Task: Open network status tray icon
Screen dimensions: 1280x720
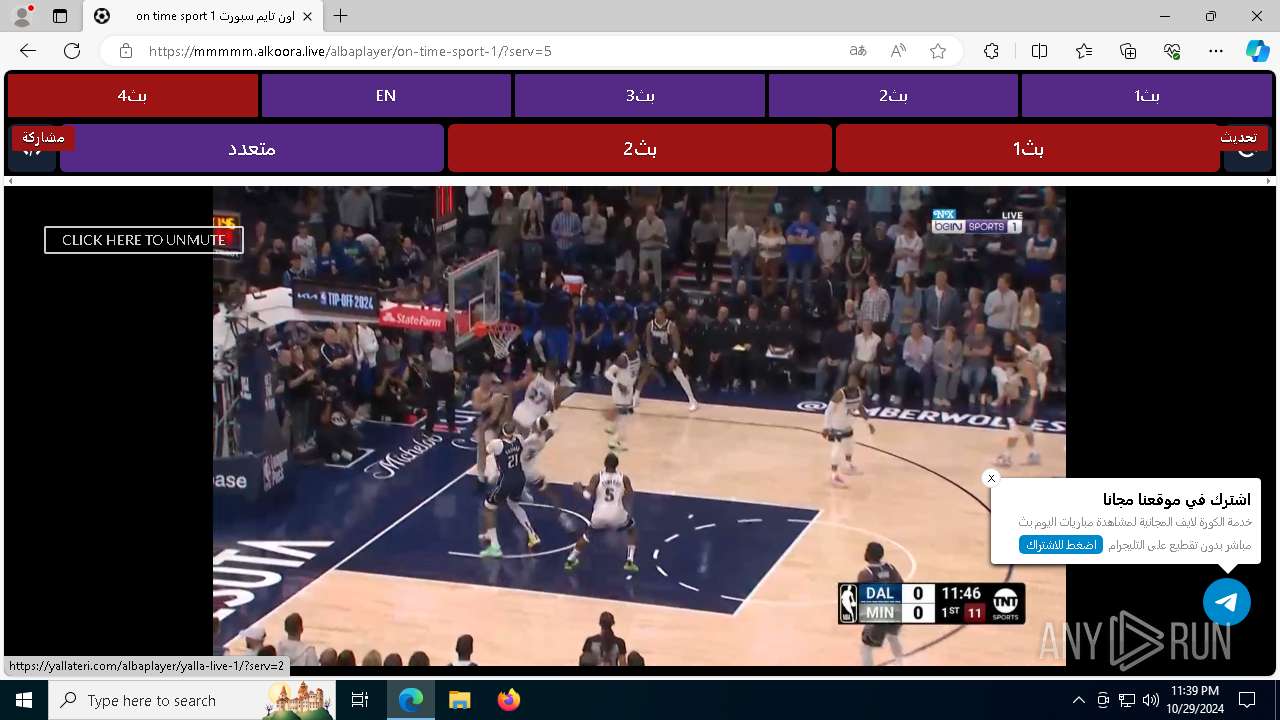Action: coord(1127,700)
